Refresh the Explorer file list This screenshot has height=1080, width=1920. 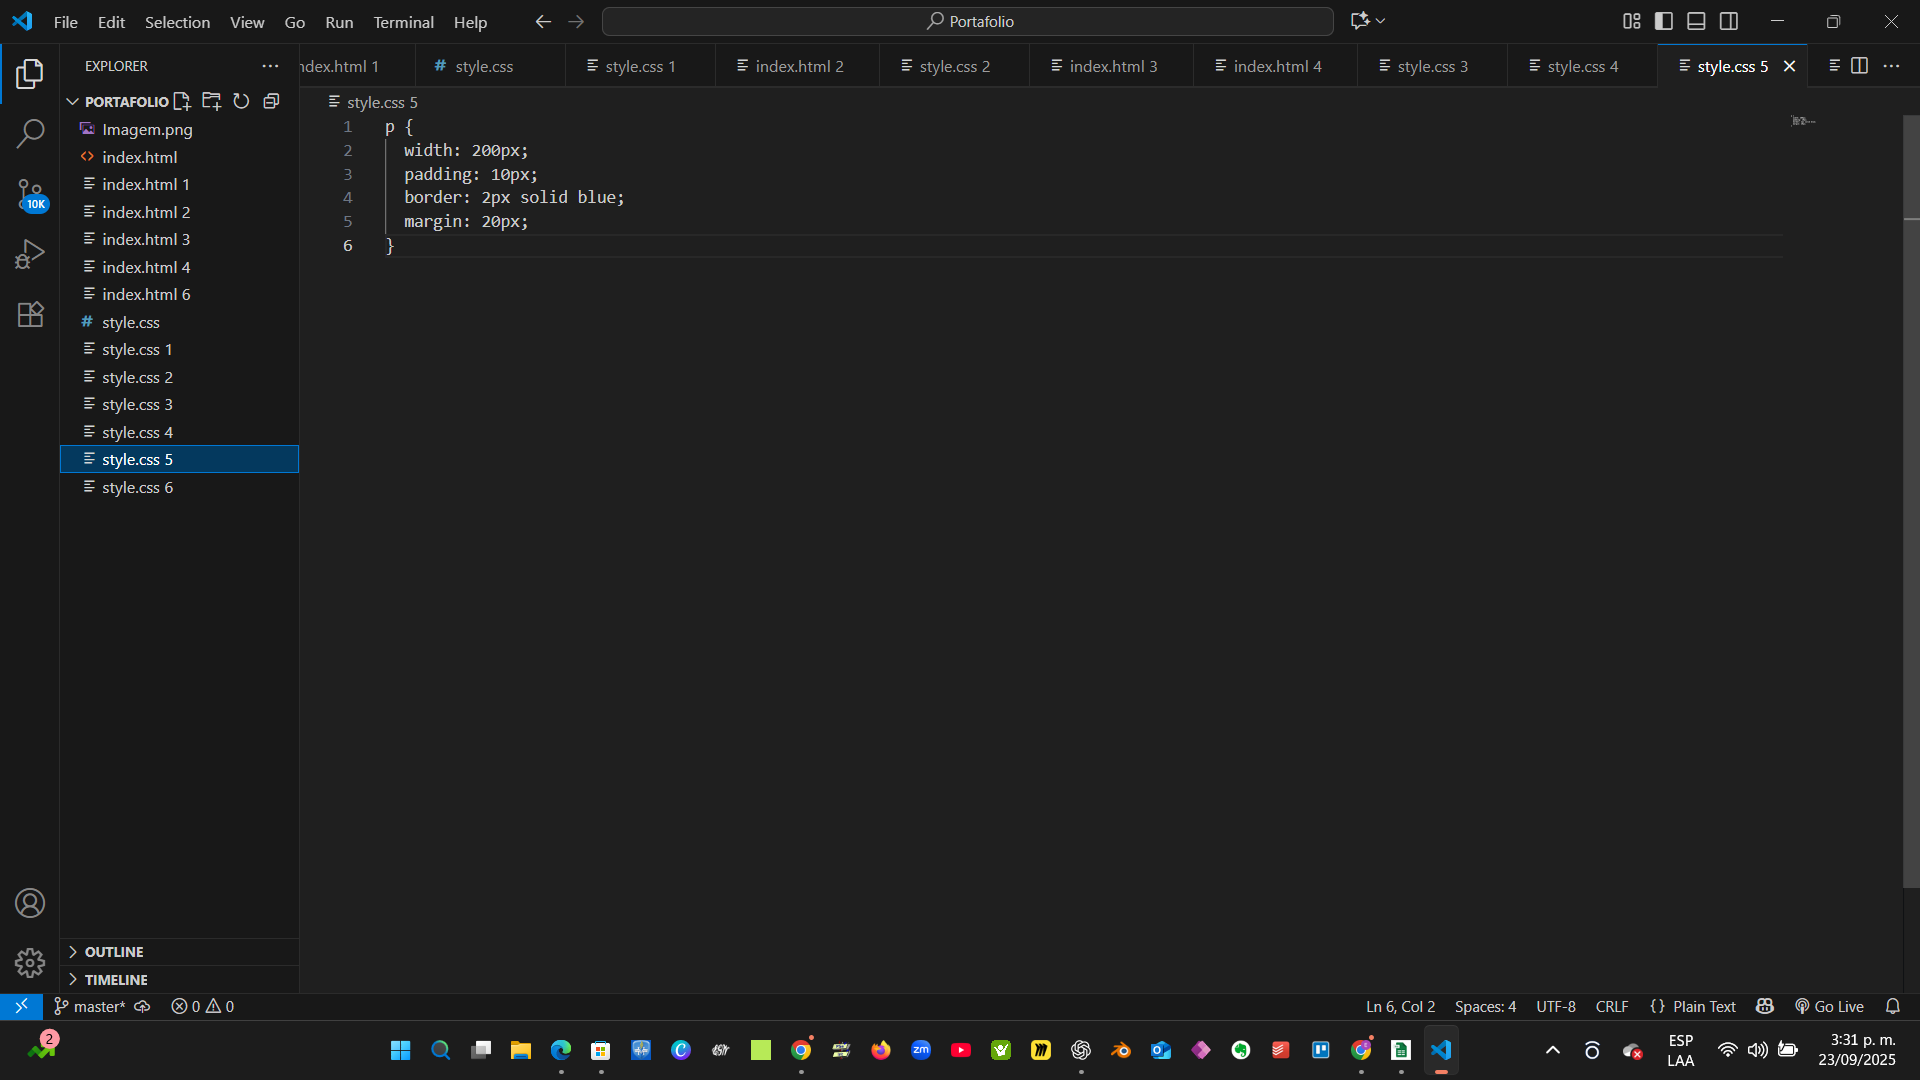241,101
